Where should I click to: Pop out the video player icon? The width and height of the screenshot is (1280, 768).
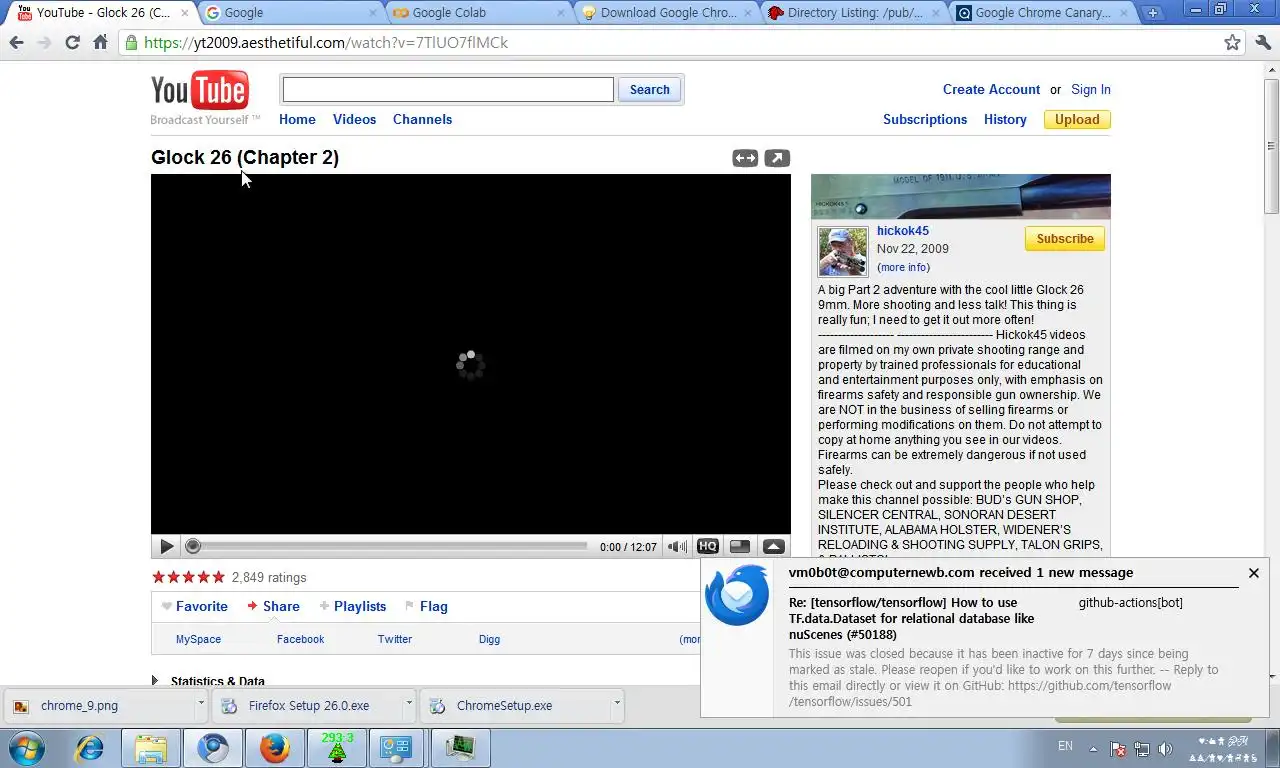pos(777,158)
